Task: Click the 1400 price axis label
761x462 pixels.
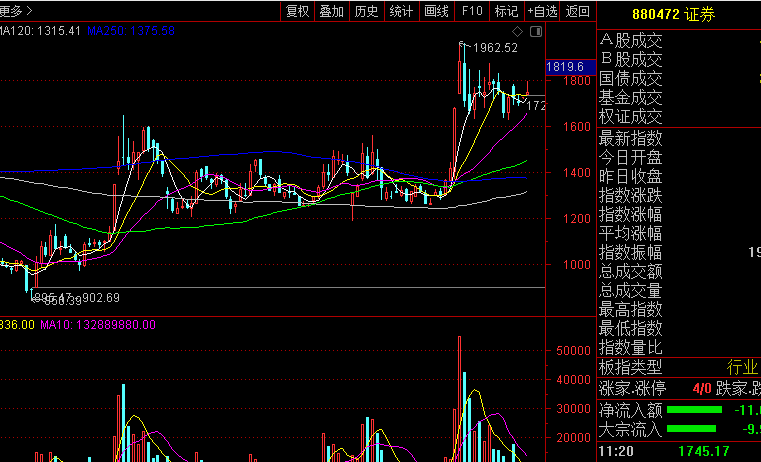Action: point(577,172)
